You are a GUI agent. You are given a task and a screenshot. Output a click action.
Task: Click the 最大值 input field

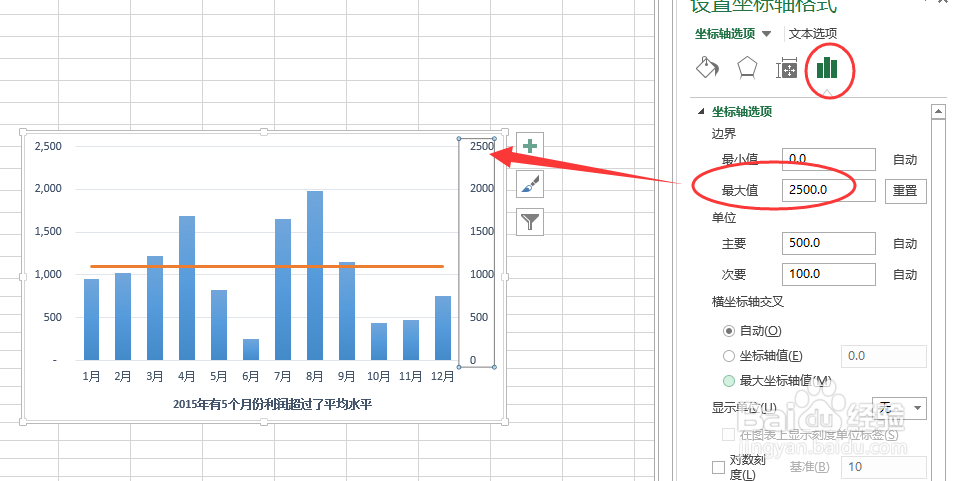[829, 190]
